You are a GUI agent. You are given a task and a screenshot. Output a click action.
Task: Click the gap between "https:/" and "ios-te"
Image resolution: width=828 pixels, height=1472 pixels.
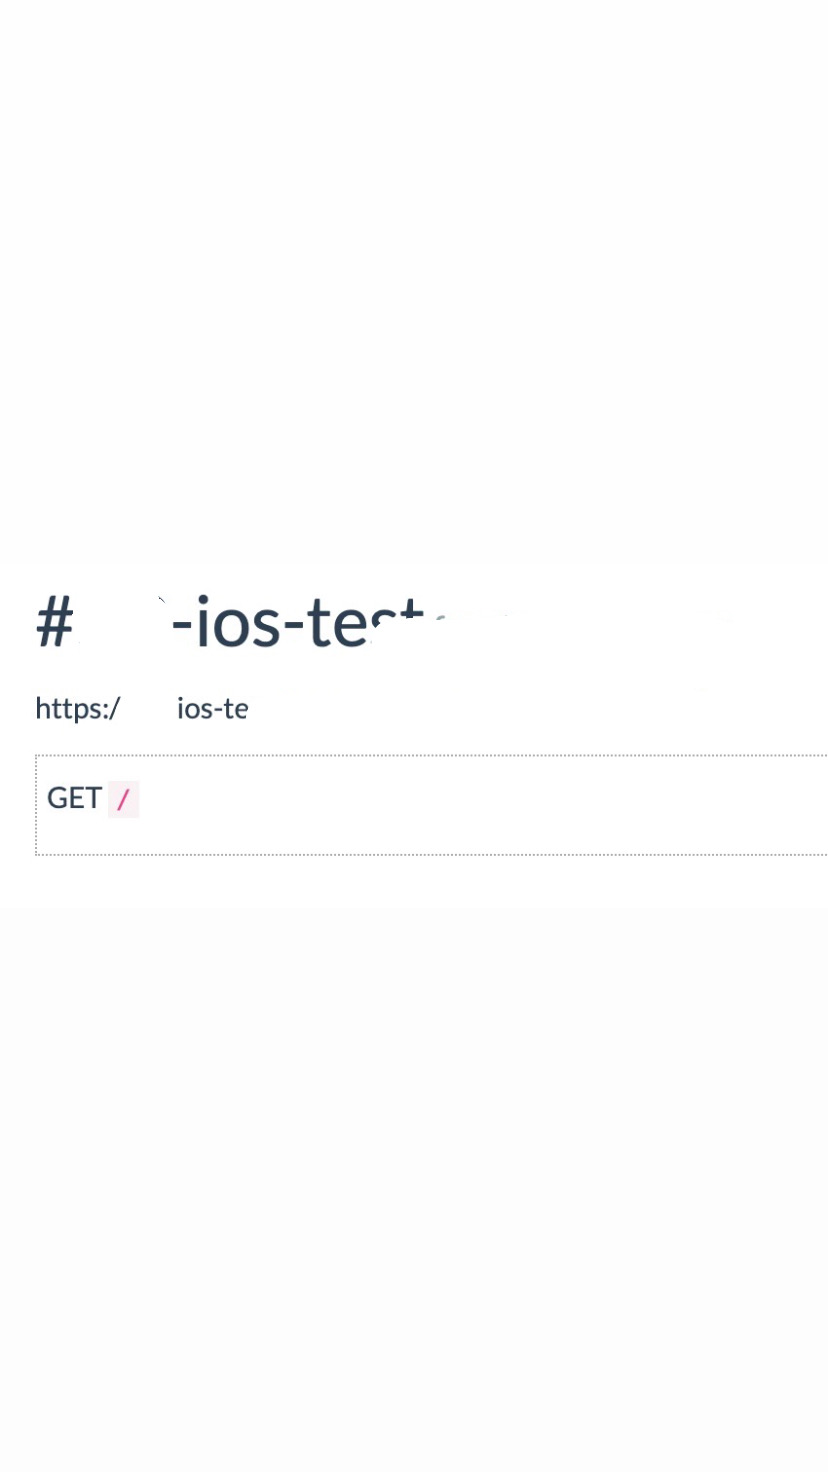[x=148, y=709]
